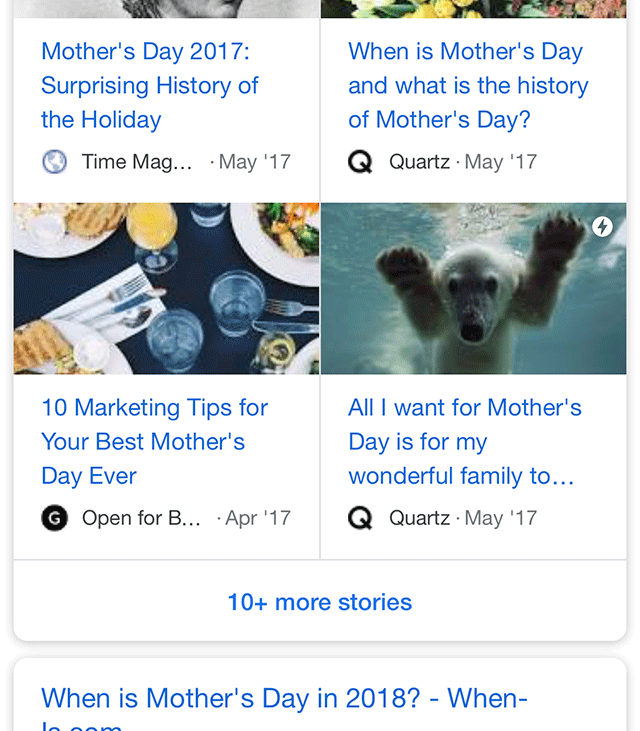Tap the "Time Mag…" source label

pyautogui.click(x=137, y=161)
